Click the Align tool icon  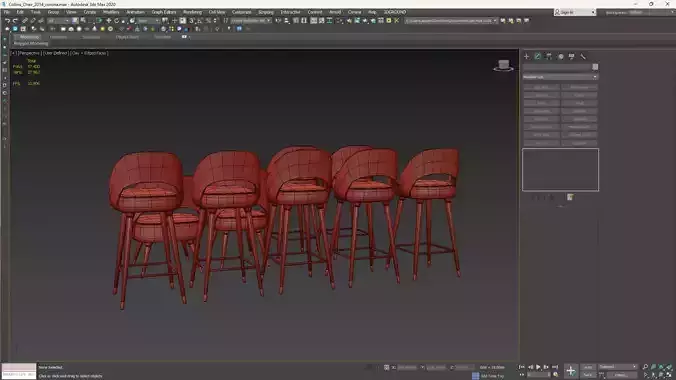287,20
